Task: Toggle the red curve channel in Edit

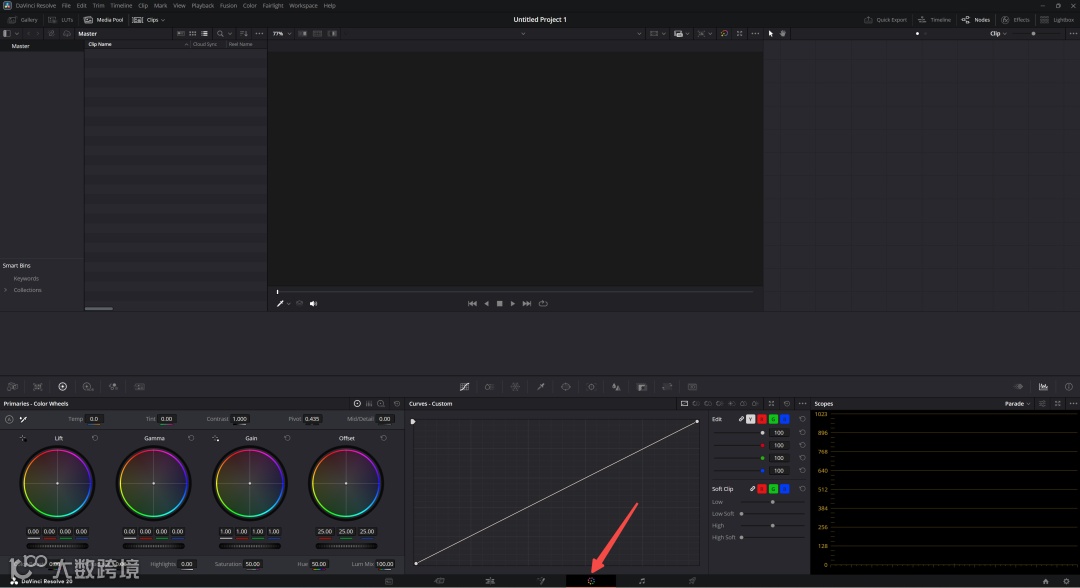Action: pyautogui.click(x=762, y=419)
